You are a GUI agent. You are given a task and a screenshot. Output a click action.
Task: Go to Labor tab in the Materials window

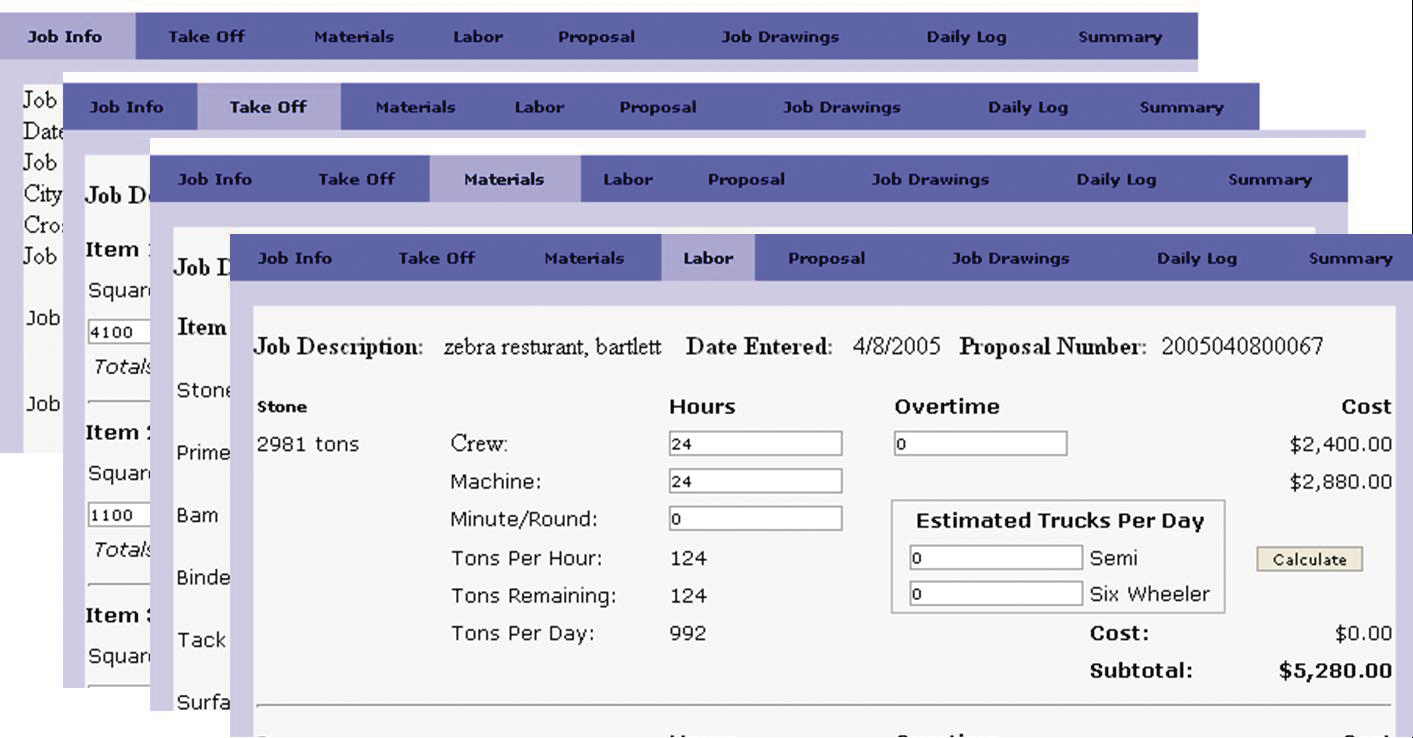click(x=628, y=179)
